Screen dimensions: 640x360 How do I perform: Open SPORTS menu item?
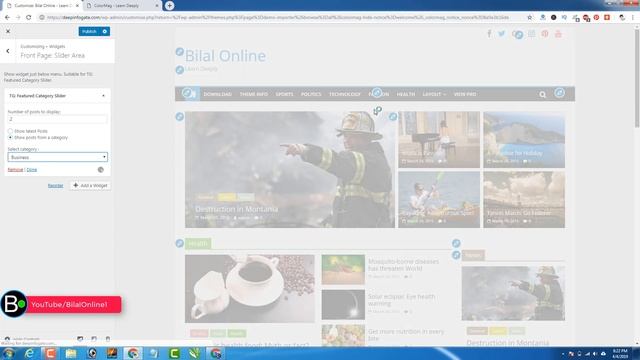coord(284,94)
